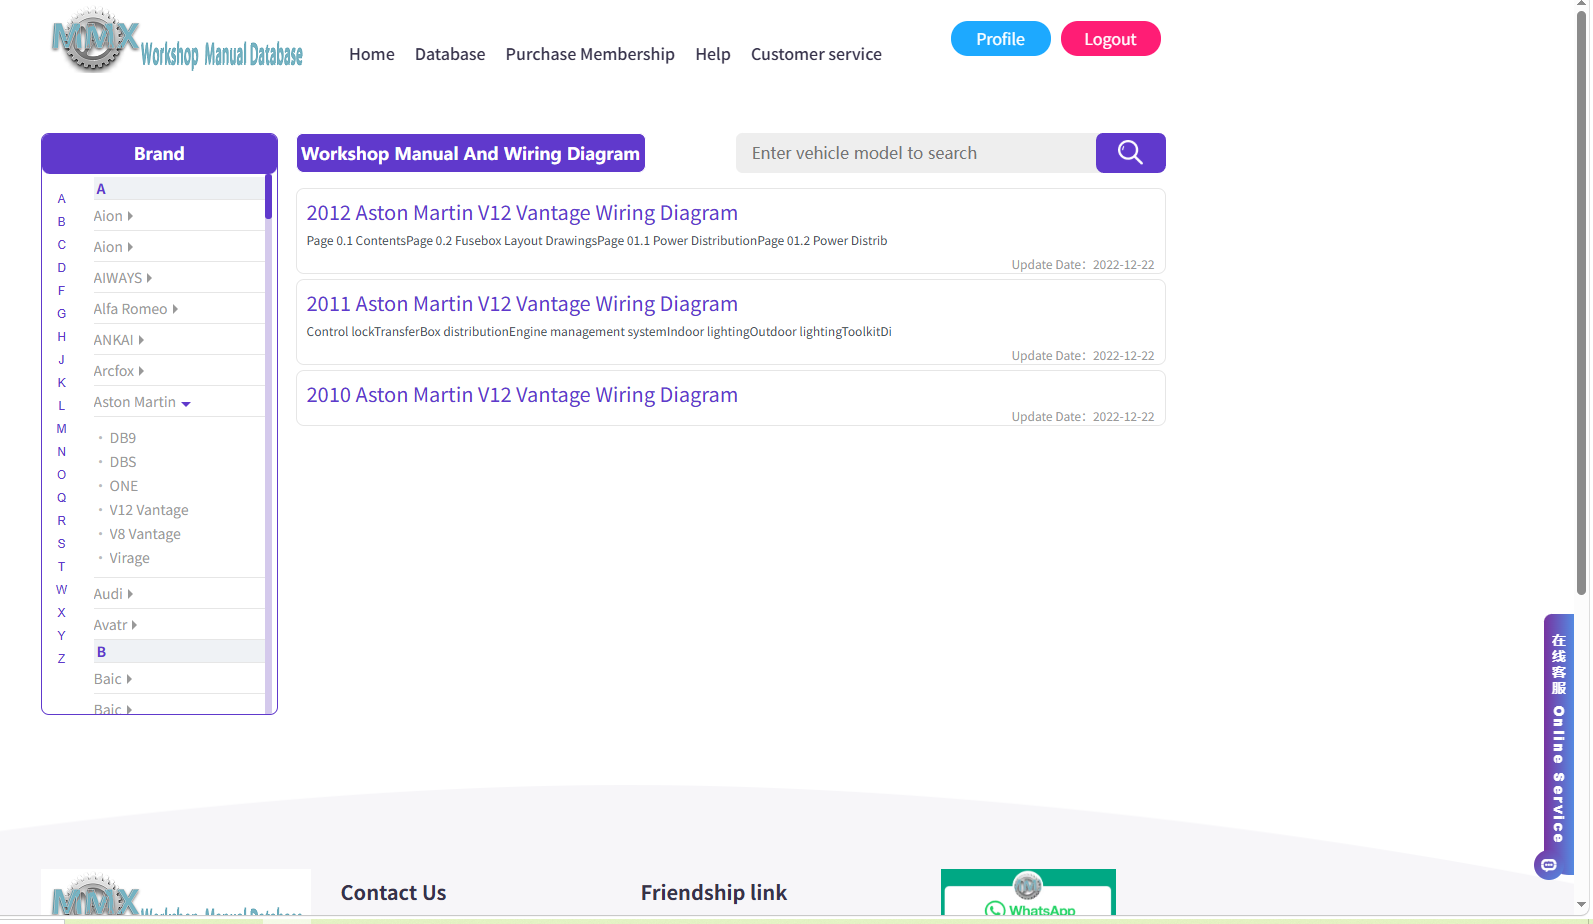Expand the AIWAYS brand
This screenshot has height=924, width=1593.
point(122,278)
